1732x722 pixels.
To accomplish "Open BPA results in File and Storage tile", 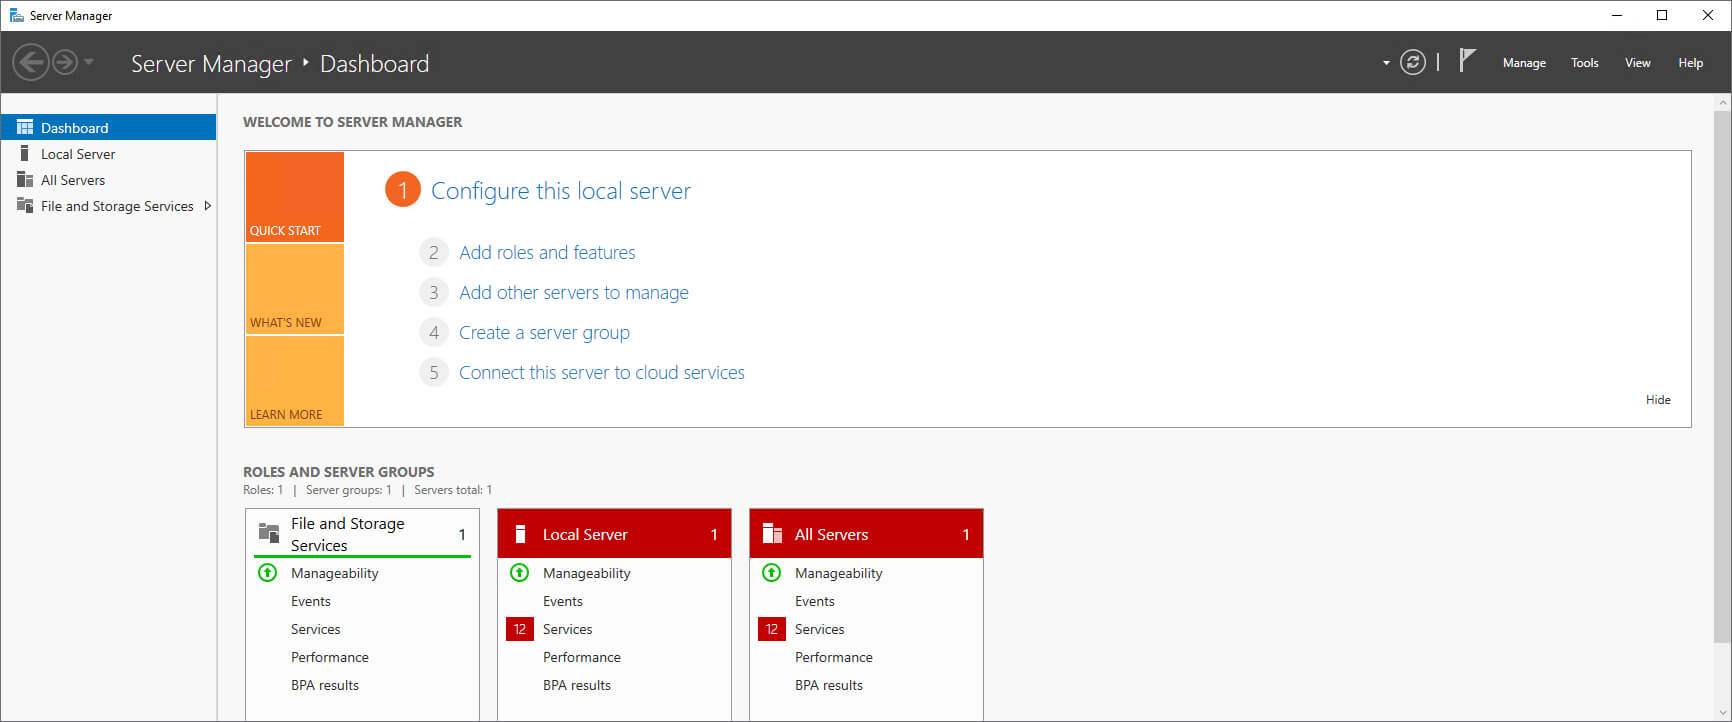I will point(324,685).
